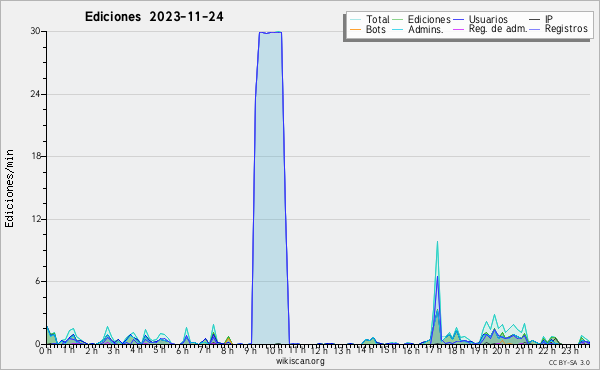
Task: Click the '18 h' x-axis label
Action: [456, 350]
